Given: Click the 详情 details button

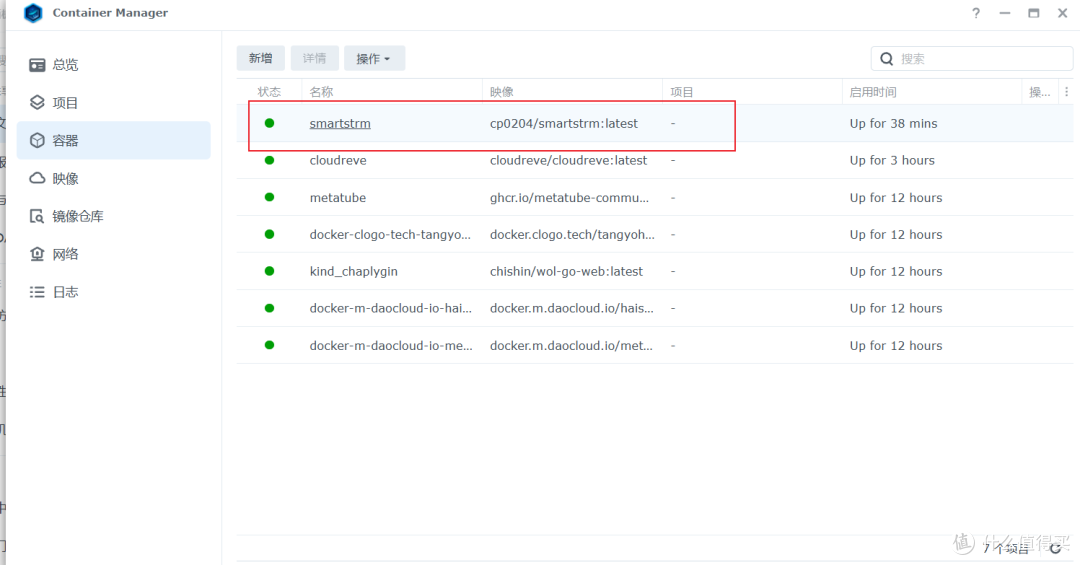Looking at the screenshot, I should (314, 59).
